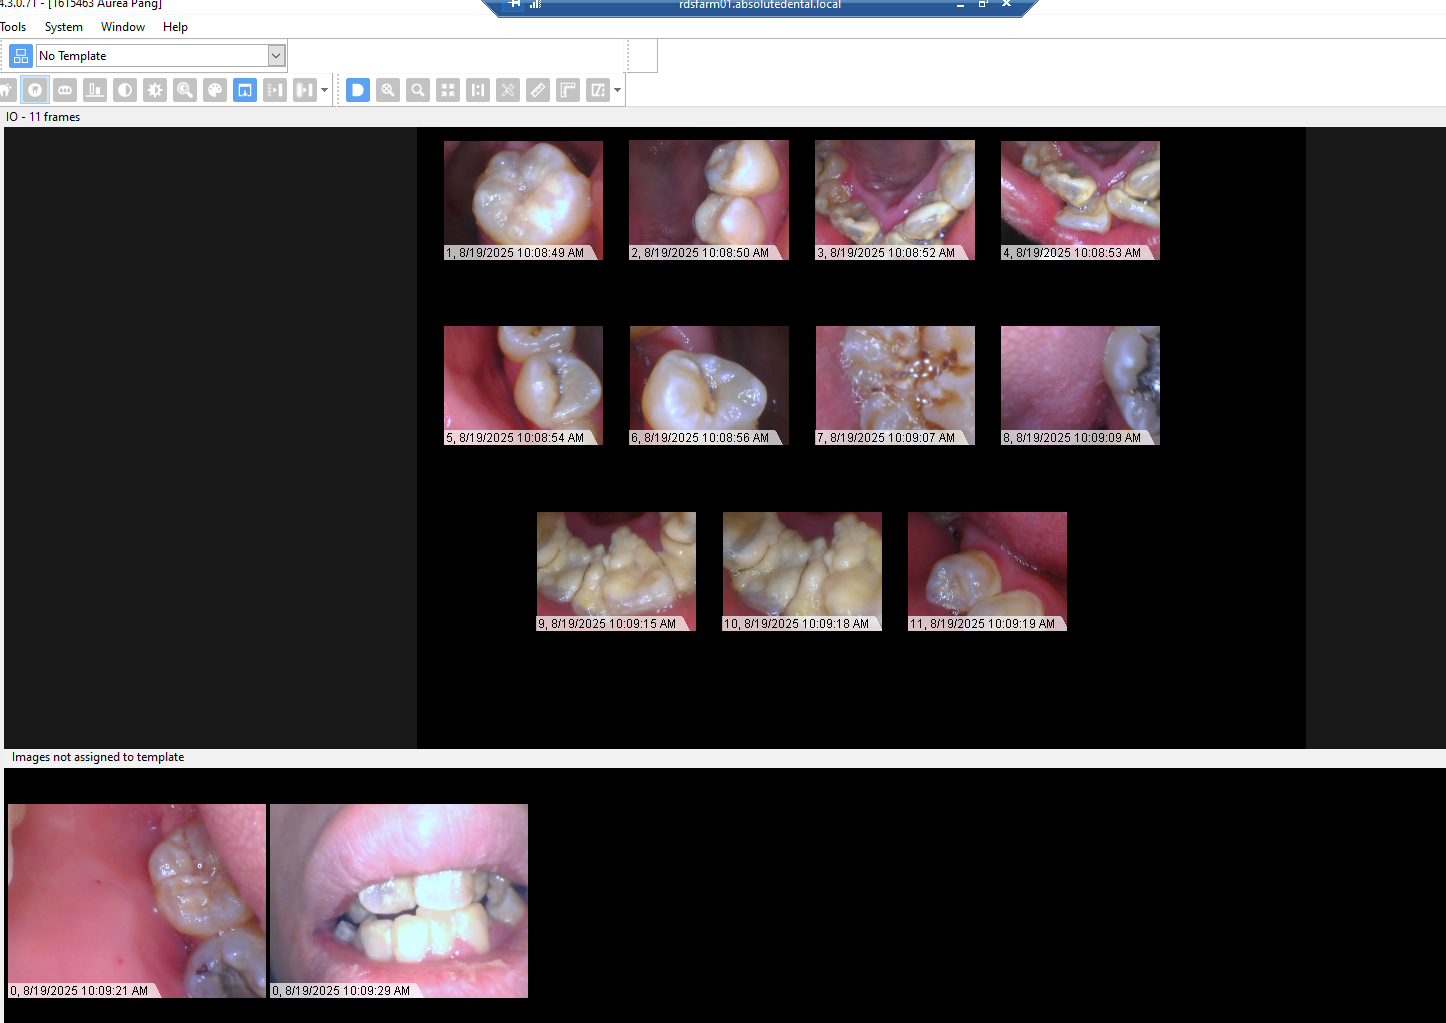This screenshot has height=1023, width=1446.
Task: Click the fit-to-screen collapse arrows icon
Action: click(x=448, y=90)
